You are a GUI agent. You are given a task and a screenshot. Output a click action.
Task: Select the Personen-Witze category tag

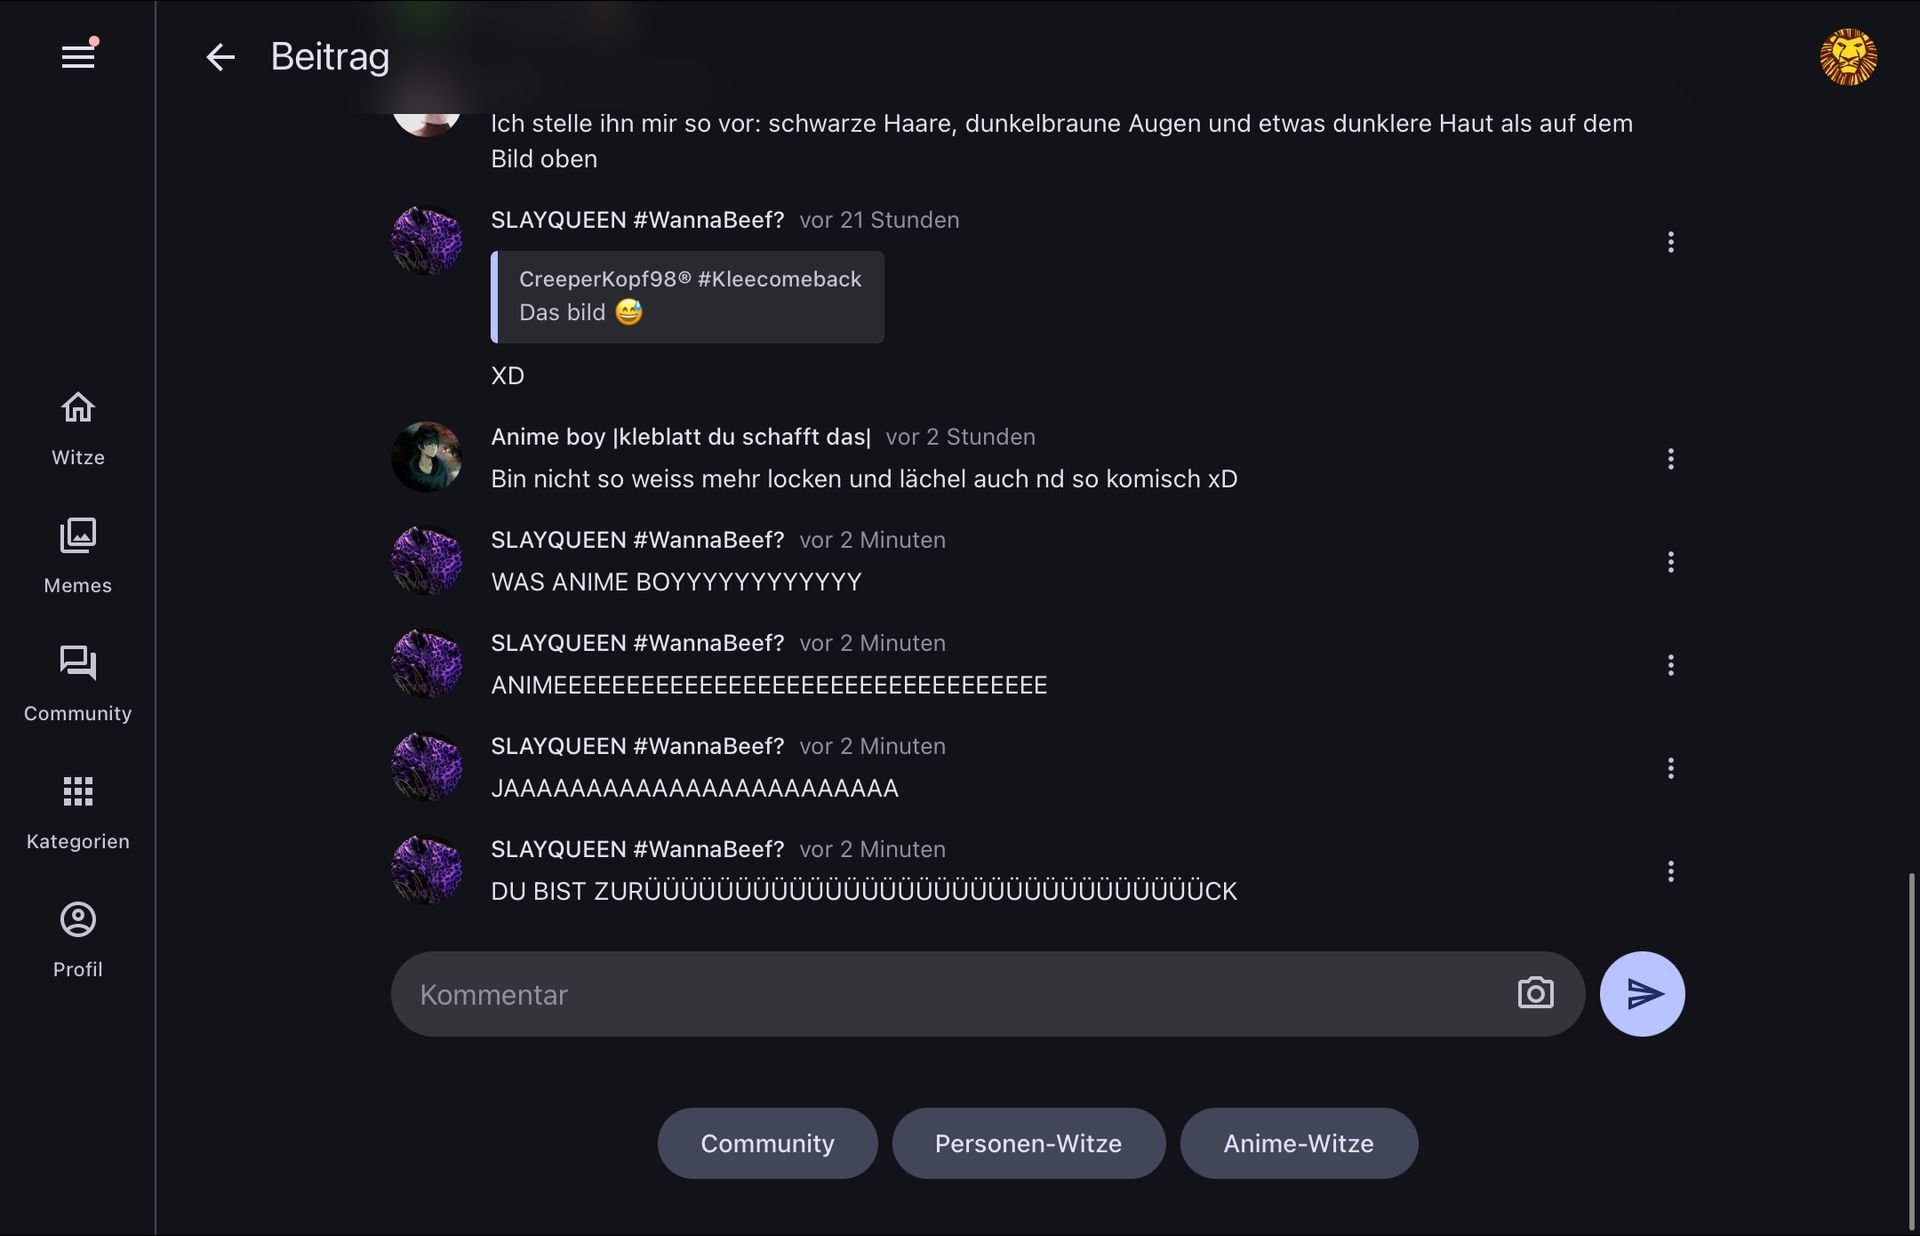pos(1028,1143)
